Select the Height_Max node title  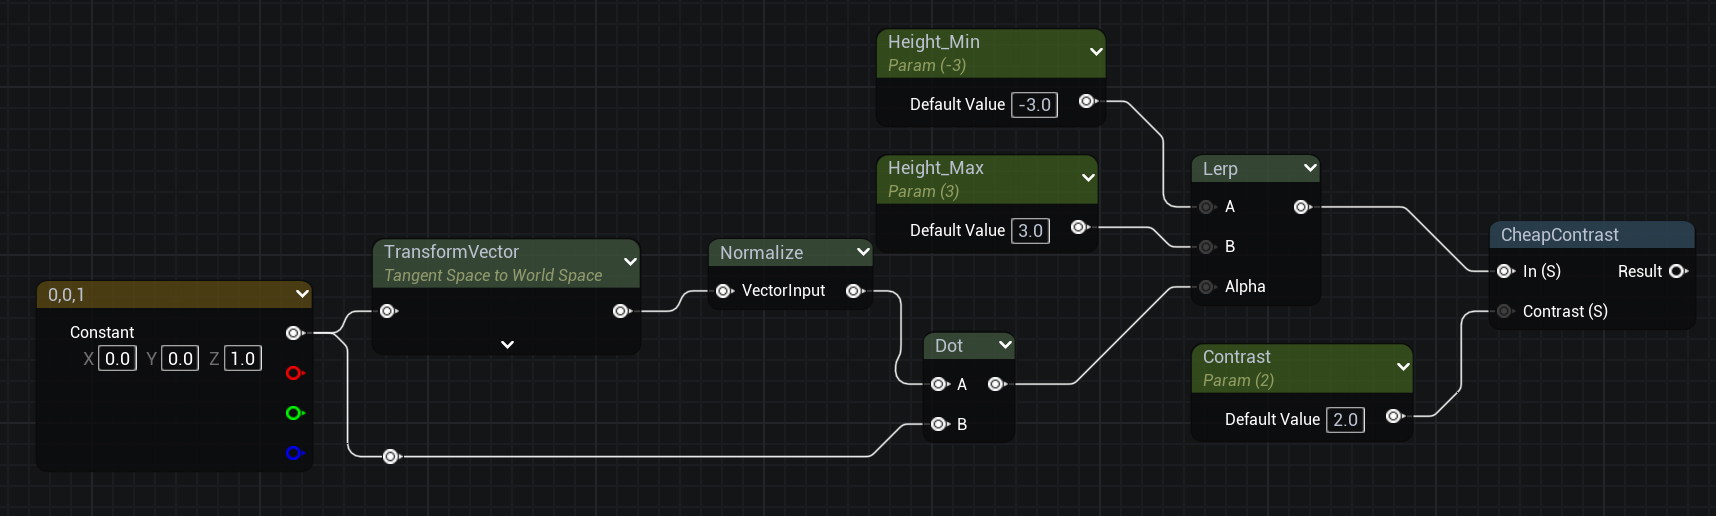[936, 168]
